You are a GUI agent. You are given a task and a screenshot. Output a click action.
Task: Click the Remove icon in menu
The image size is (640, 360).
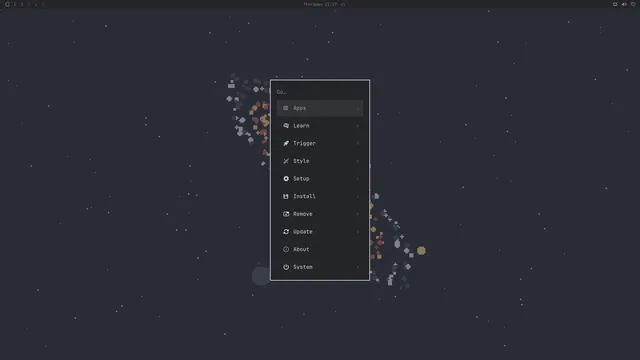coord(286,214)
